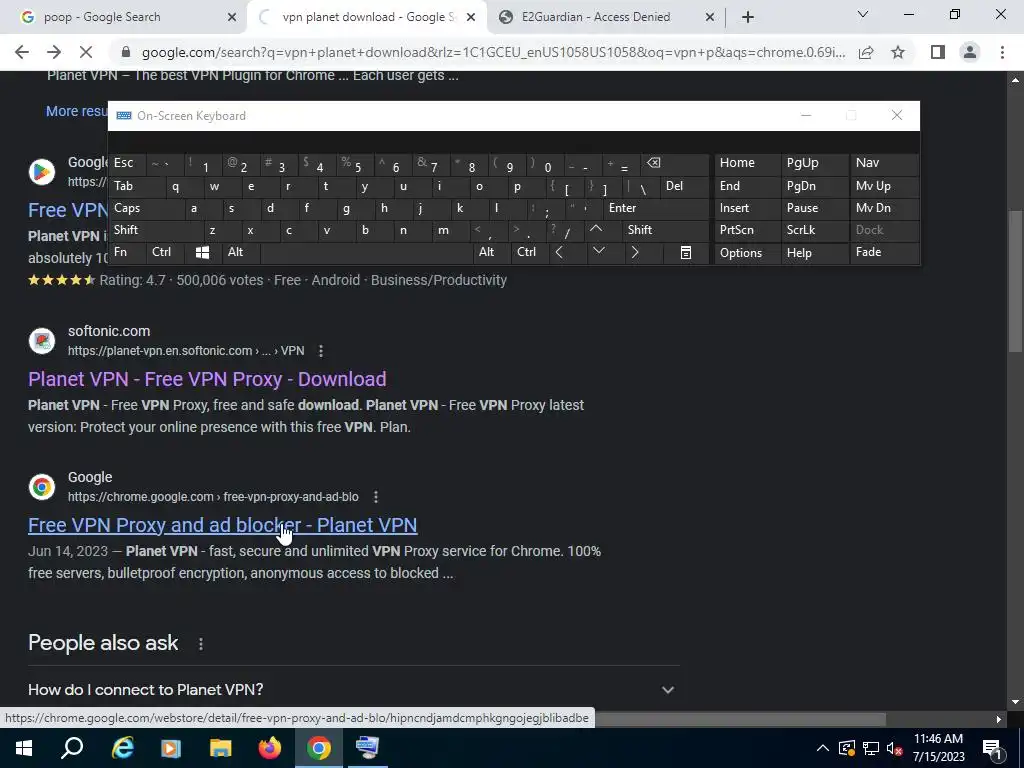Viewport: 1024px width, 768px height.
Task: Click the share icon in the address bar
Action: (x=866, y=52)
